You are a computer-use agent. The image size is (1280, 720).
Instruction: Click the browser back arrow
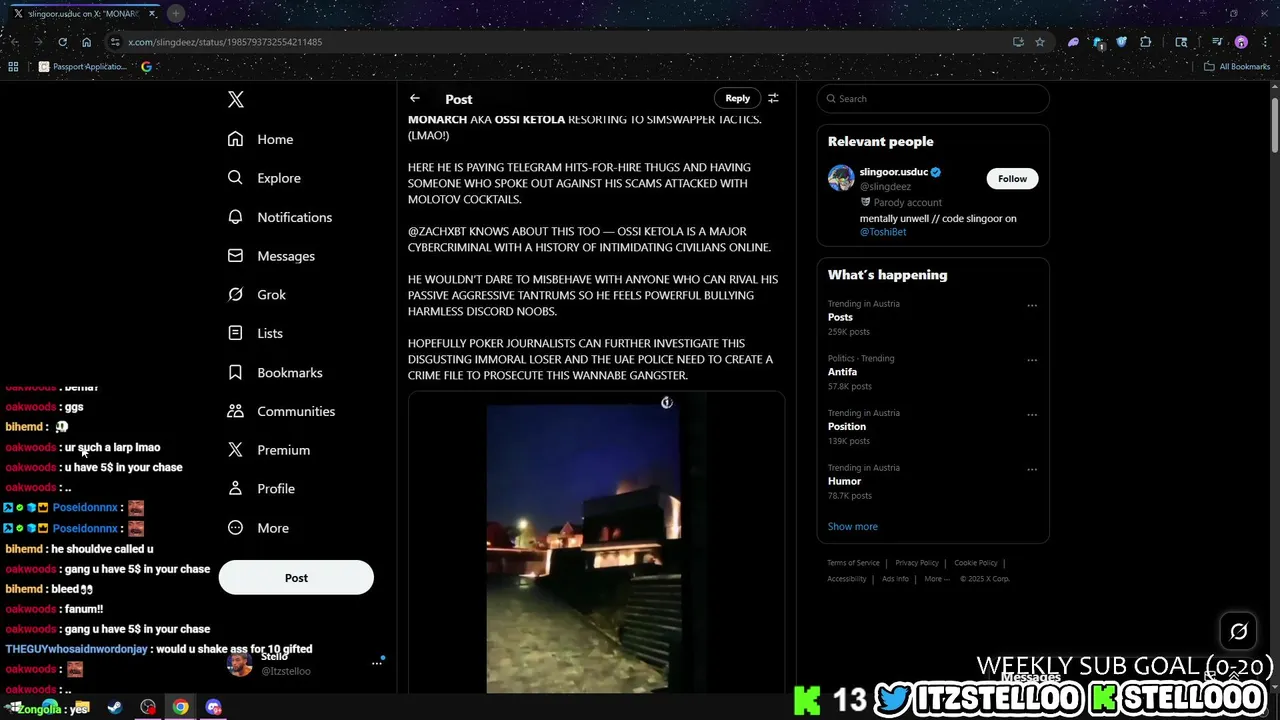[14, 42]
